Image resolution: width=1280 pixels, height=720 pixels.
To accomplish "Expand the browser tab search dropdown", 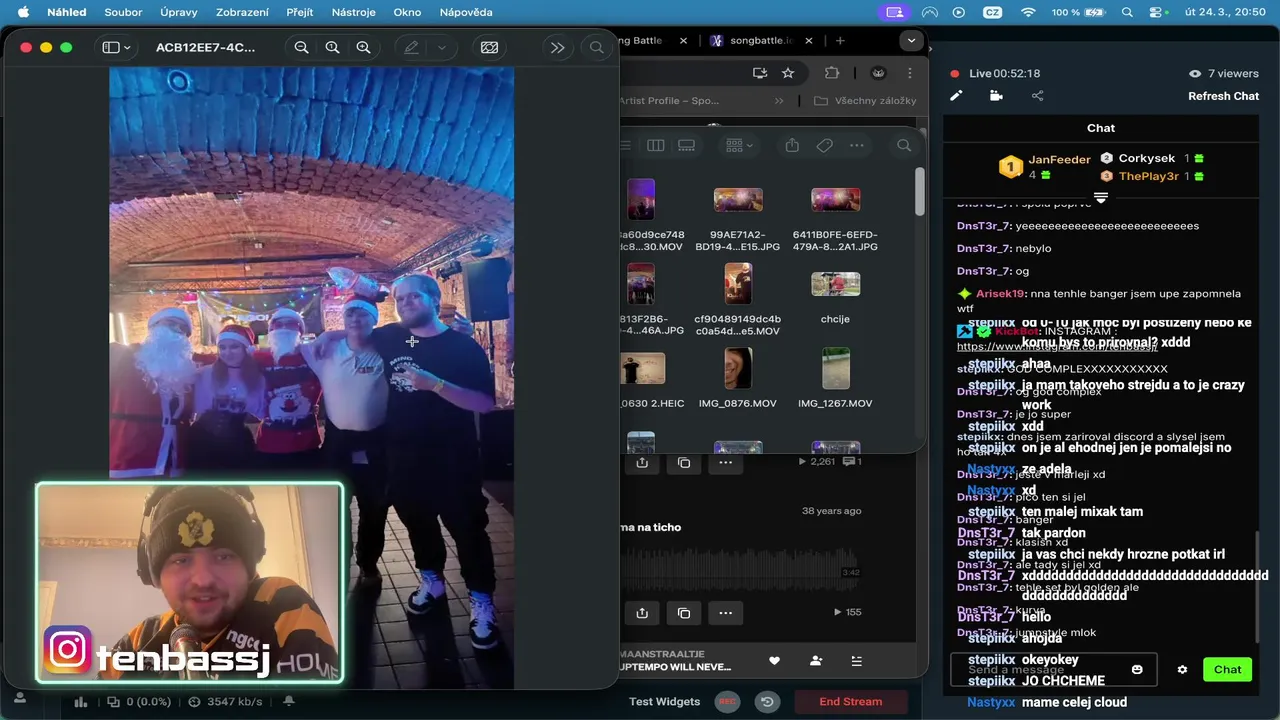I will (x=910, y=40).
